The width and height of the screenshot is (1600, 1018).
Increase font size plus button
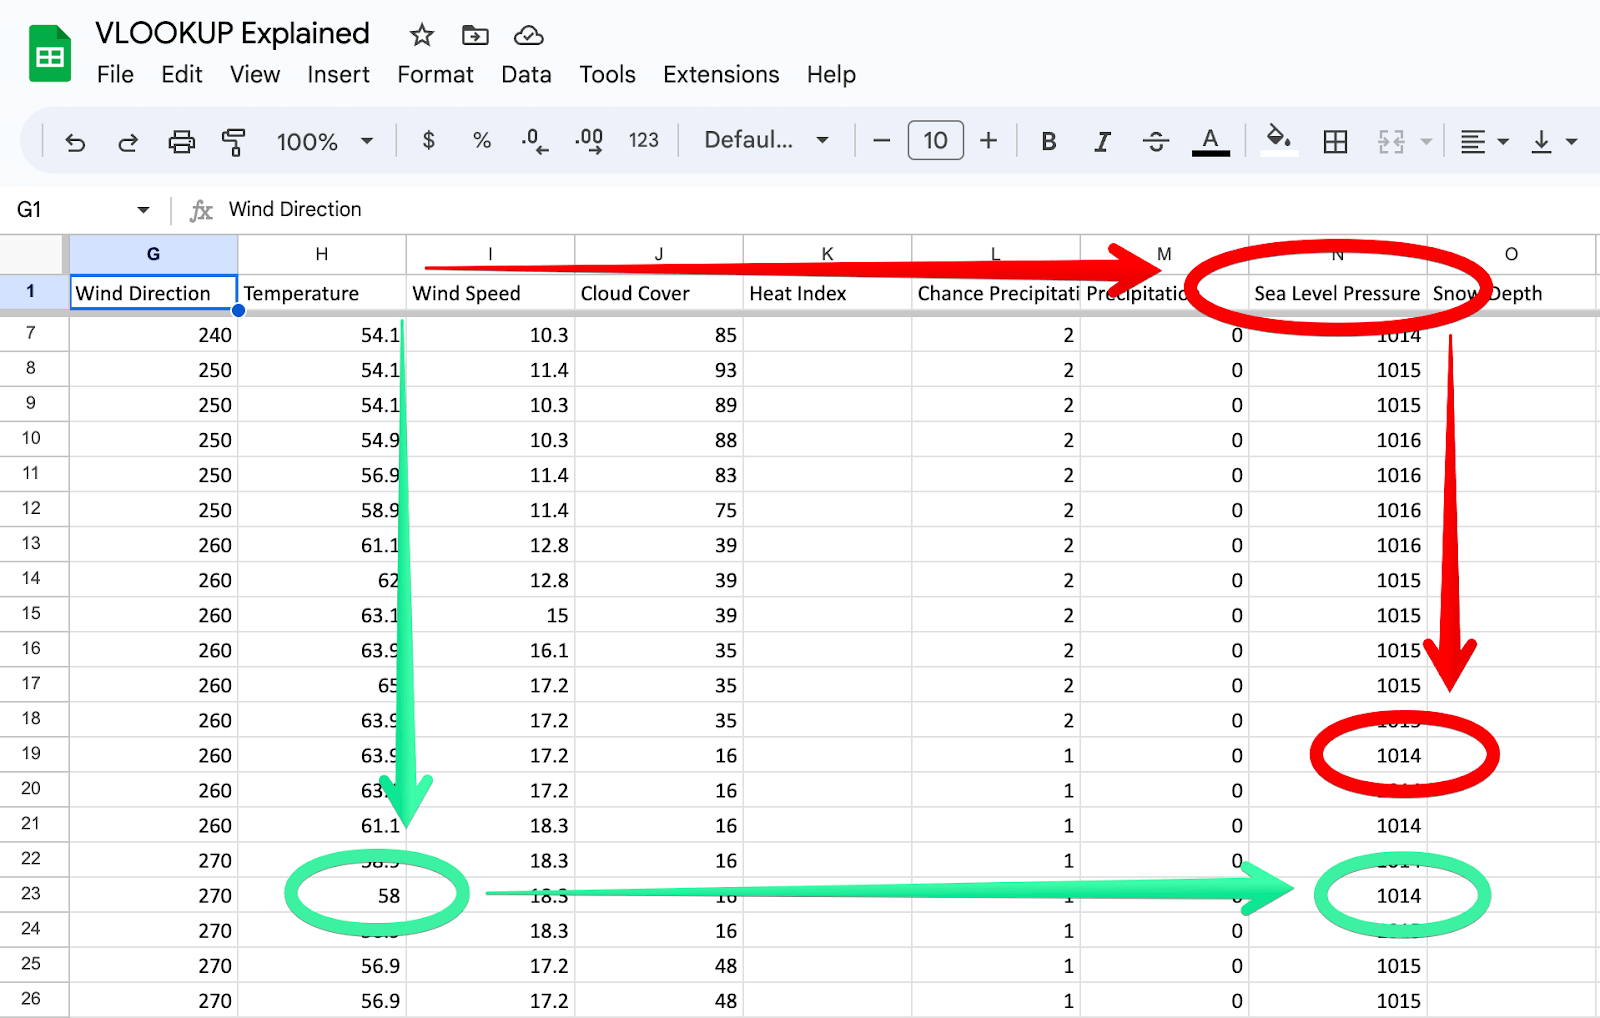pyautogui.click(x=988, y=141)
